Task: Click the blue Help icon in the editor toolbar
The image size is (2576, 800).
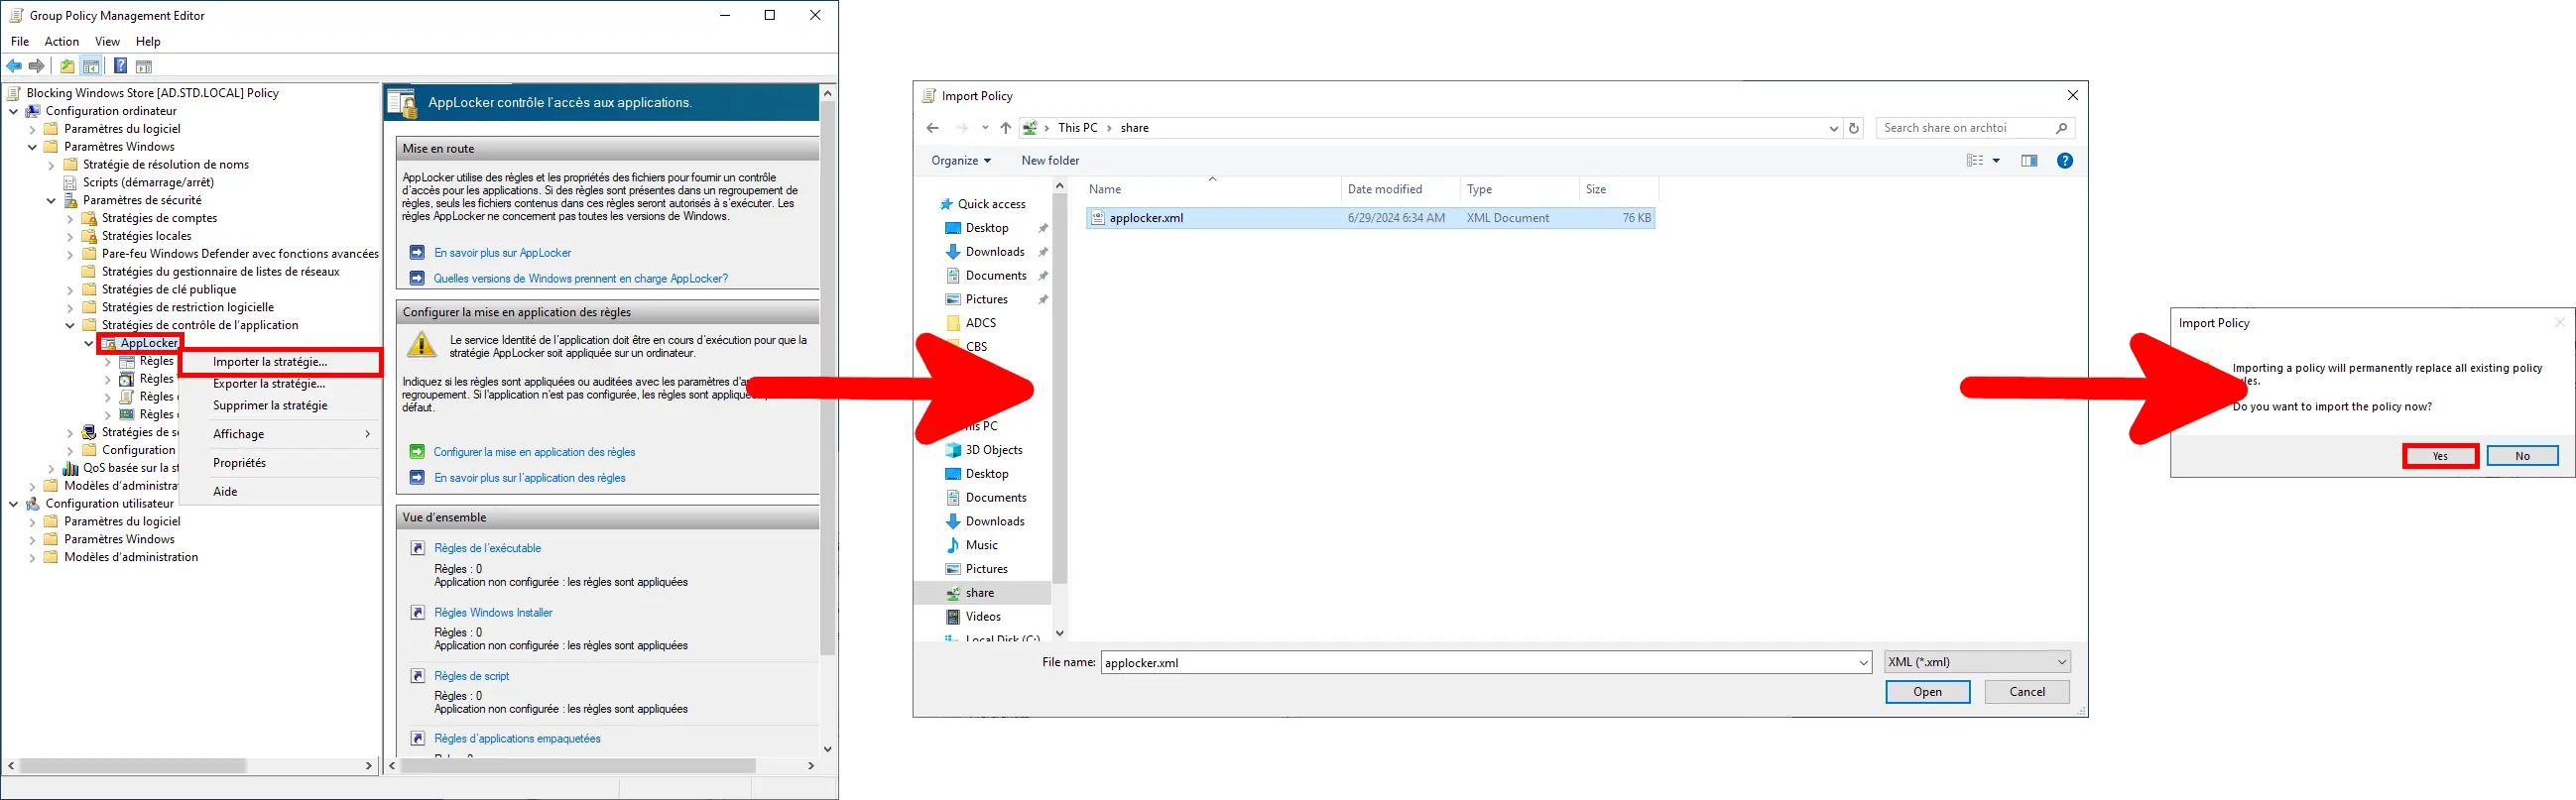Action: pos(120,67)
